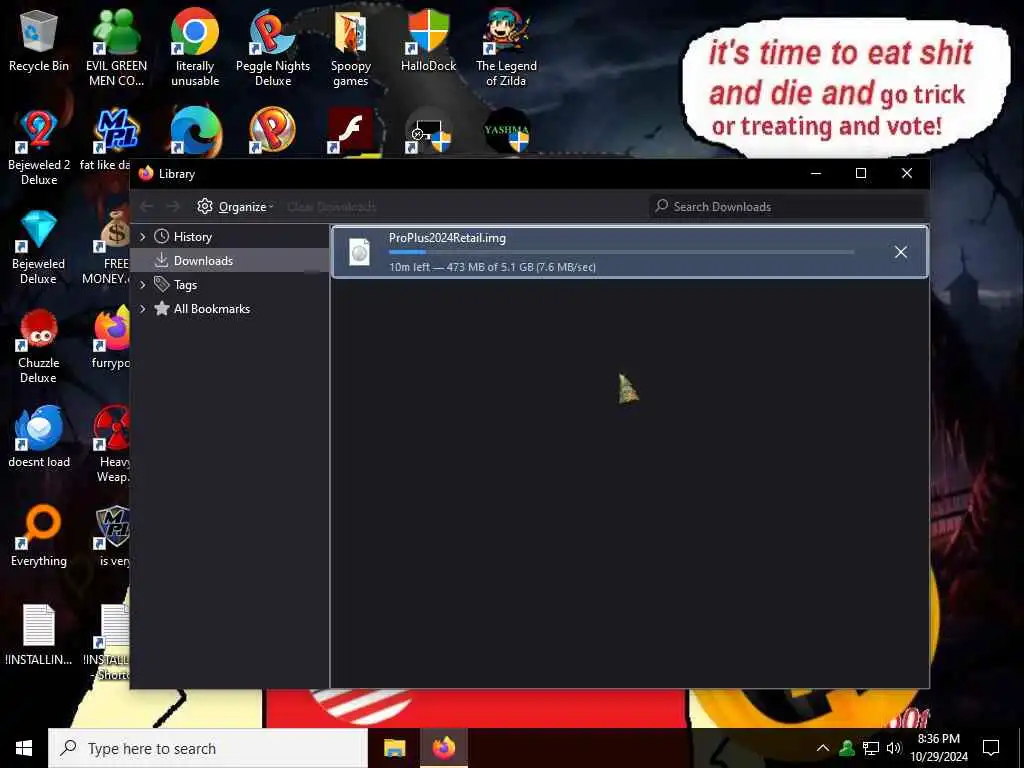Screen dimensions: 1024x768
Task: Launch Heavy Weapon shortcut
Action: [112, 444]
